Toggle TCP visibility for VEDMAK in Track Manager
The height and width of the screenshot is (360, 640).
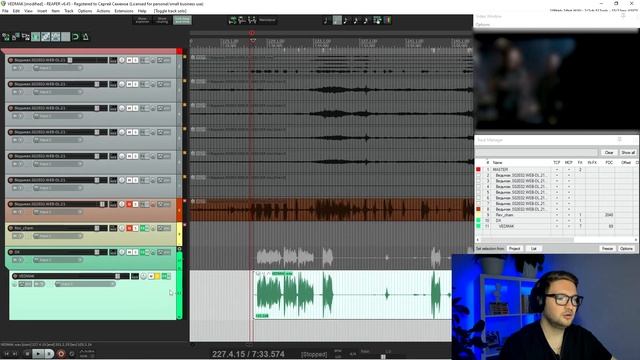pos(557,226)
